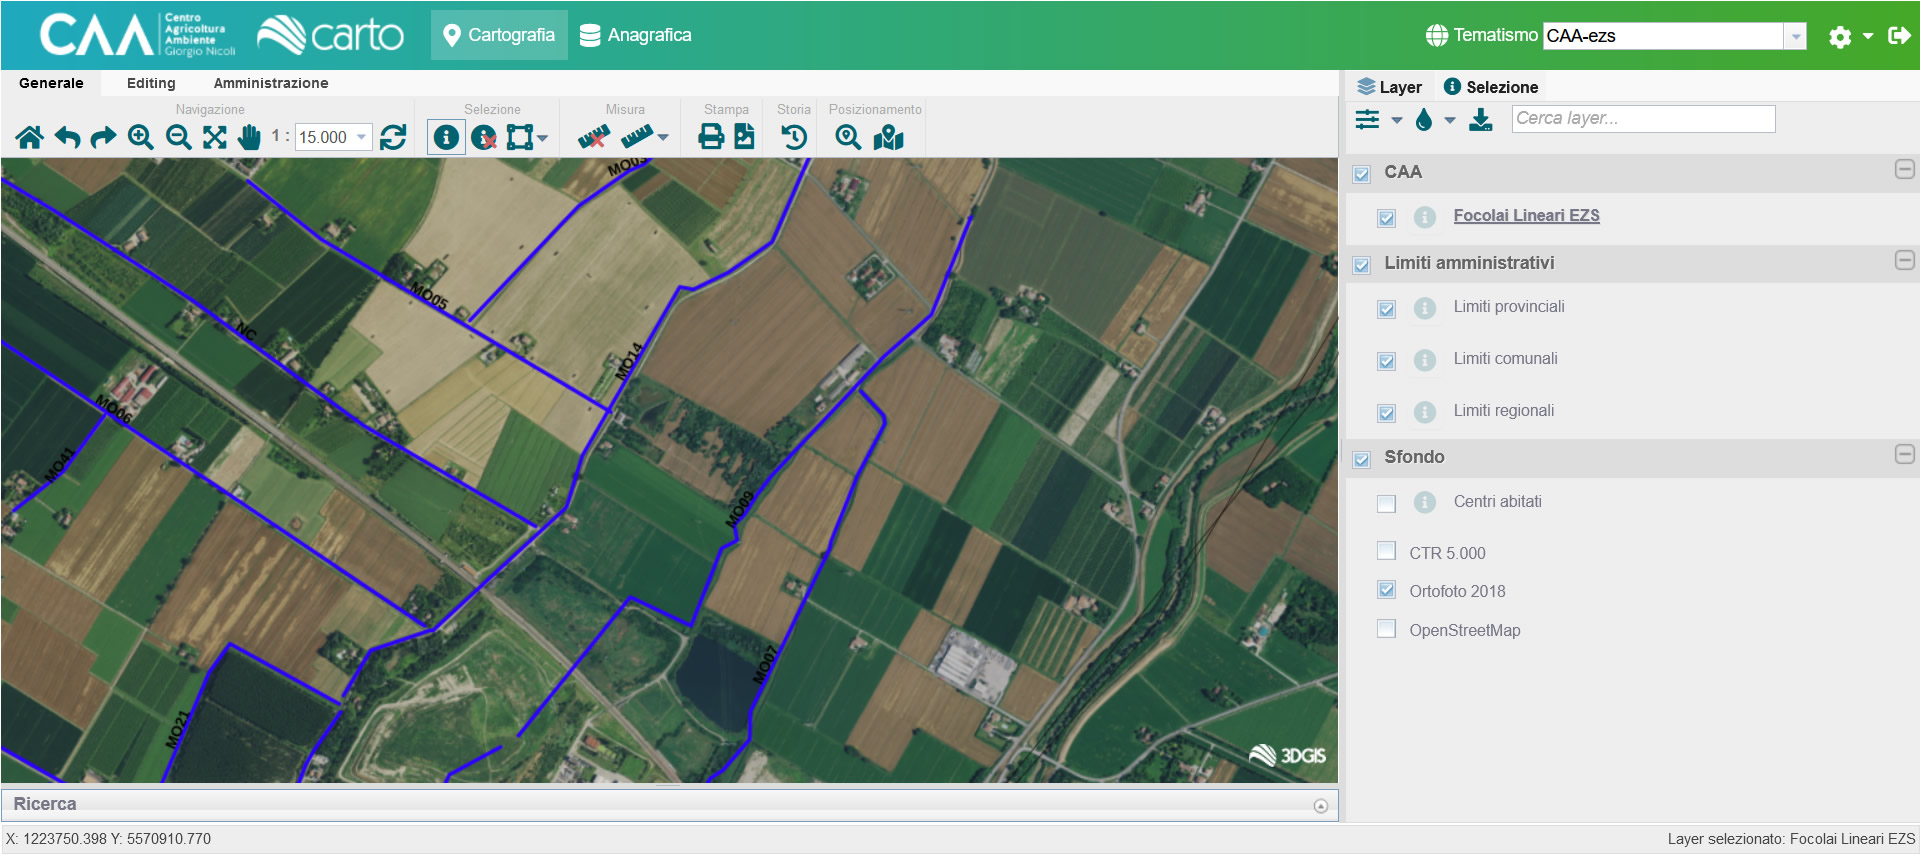Open the history clock tool

tap(794, 137)
